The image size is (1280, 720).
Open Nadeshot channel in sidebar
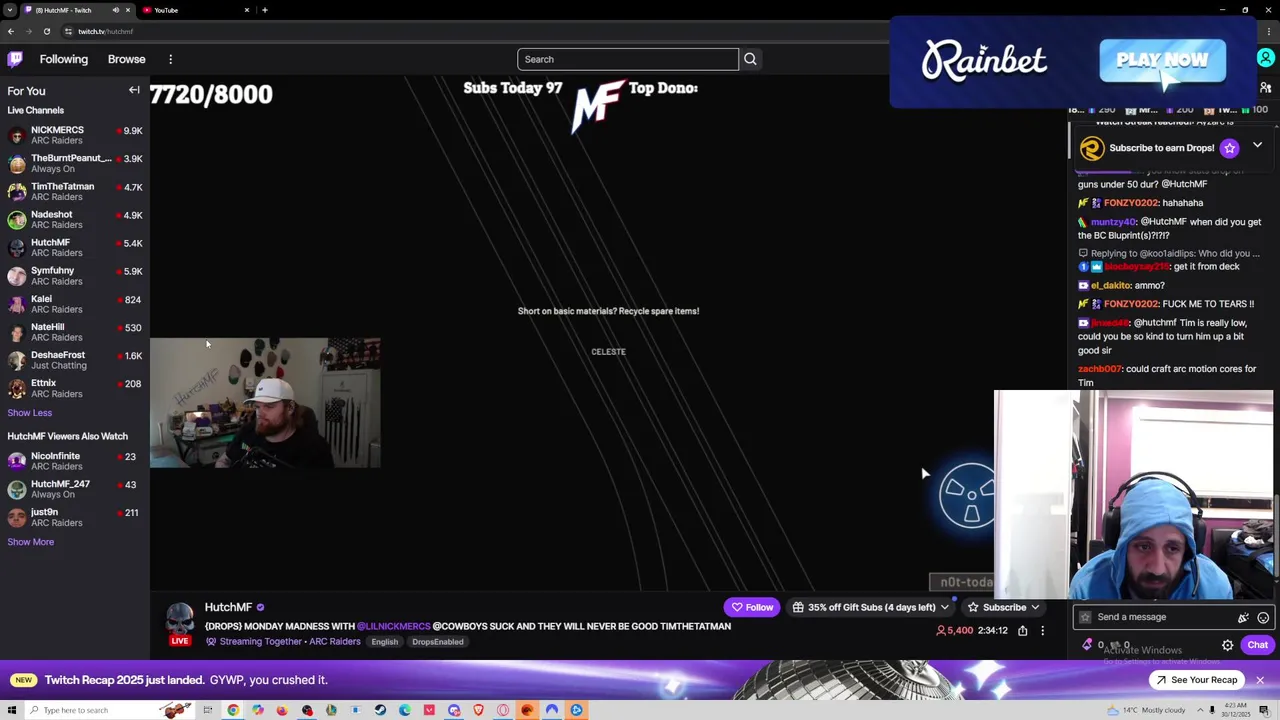point(75,219)
